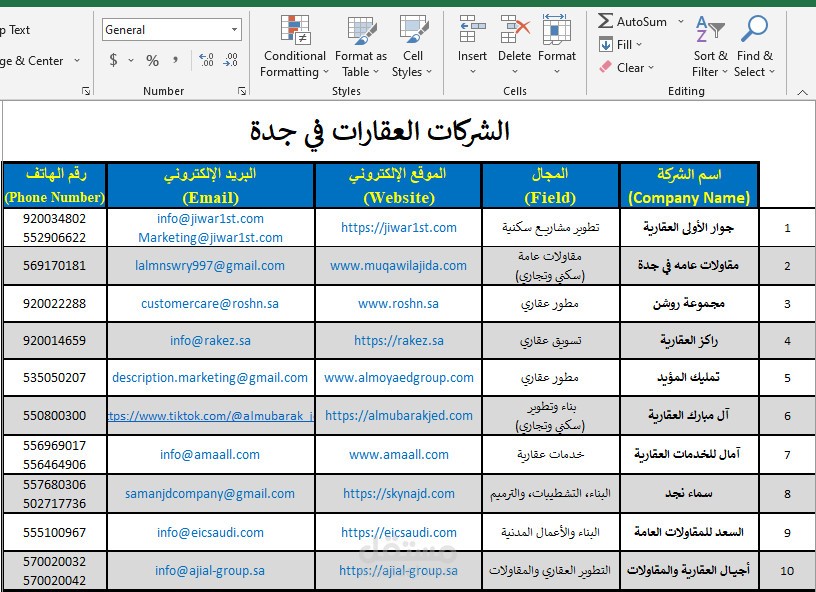Open https://almubarakjed.com link

[x=399, y=415]
